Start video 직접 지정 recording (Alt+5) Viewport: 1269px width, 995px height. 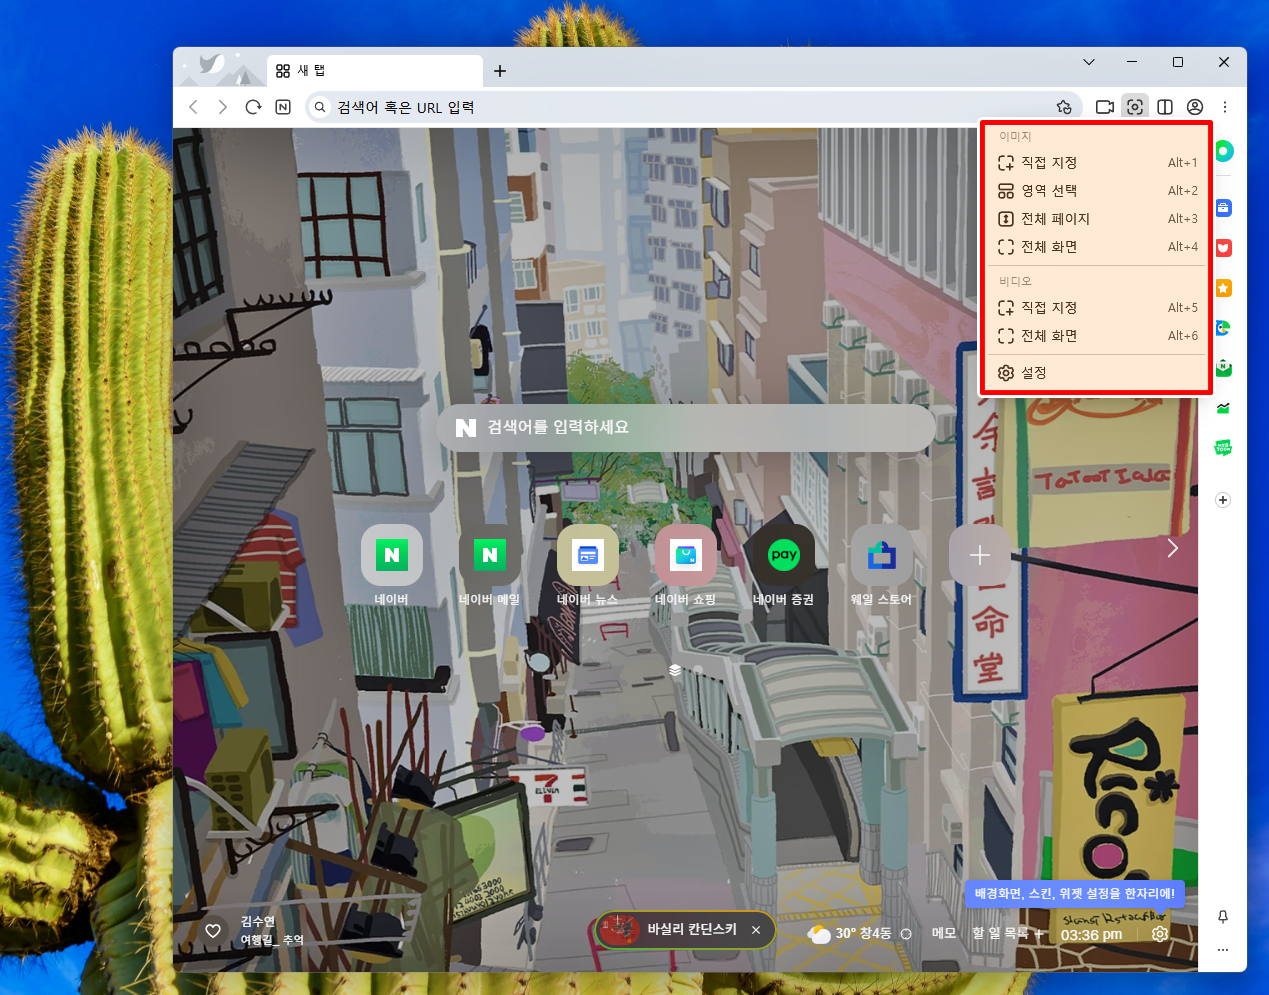(1097, 308)
